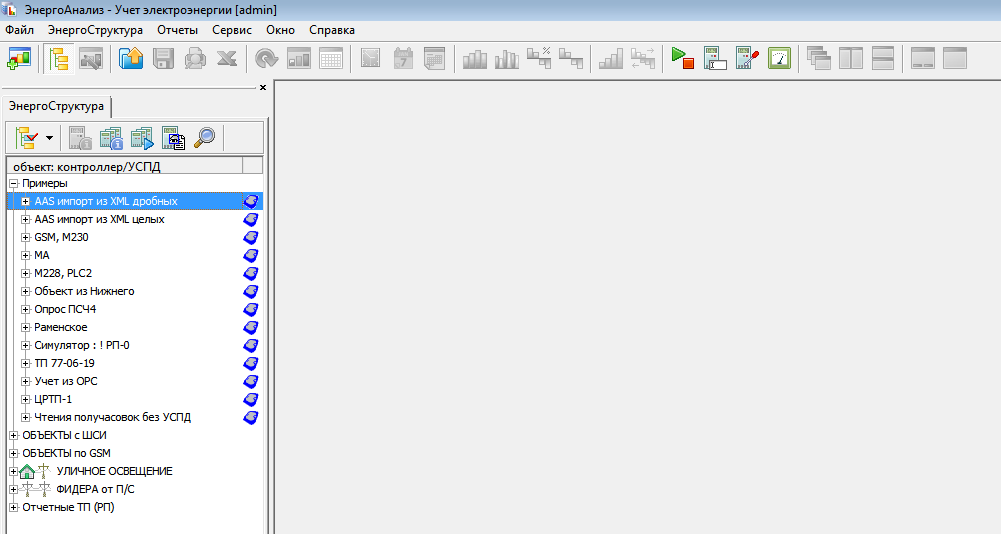Click the window with two bottom buttons icon
Image resolution: width=1001 pixels, height=534 pixels.
coord(922,59)
